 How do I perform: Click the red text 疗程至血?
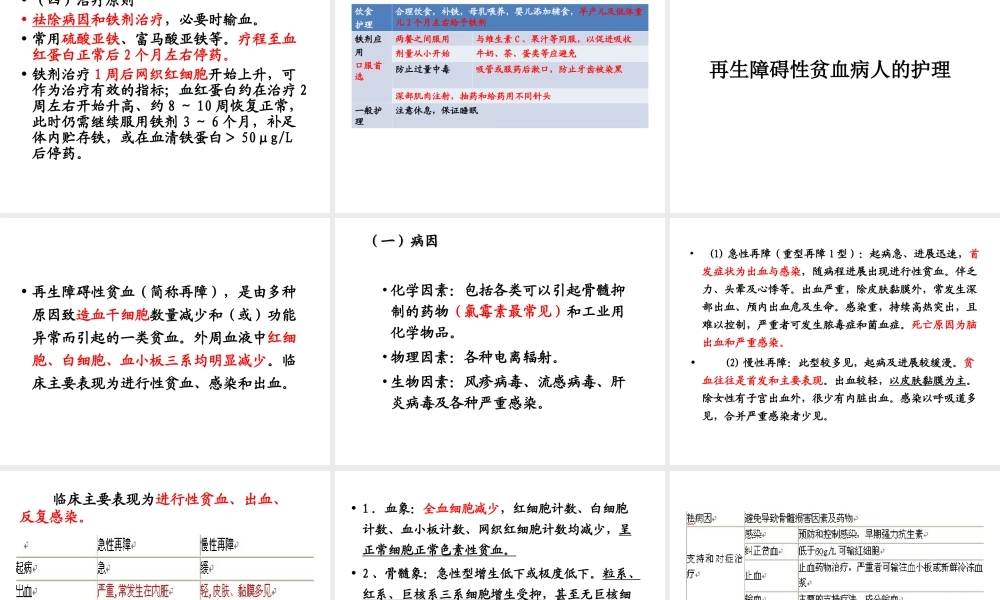267,39
